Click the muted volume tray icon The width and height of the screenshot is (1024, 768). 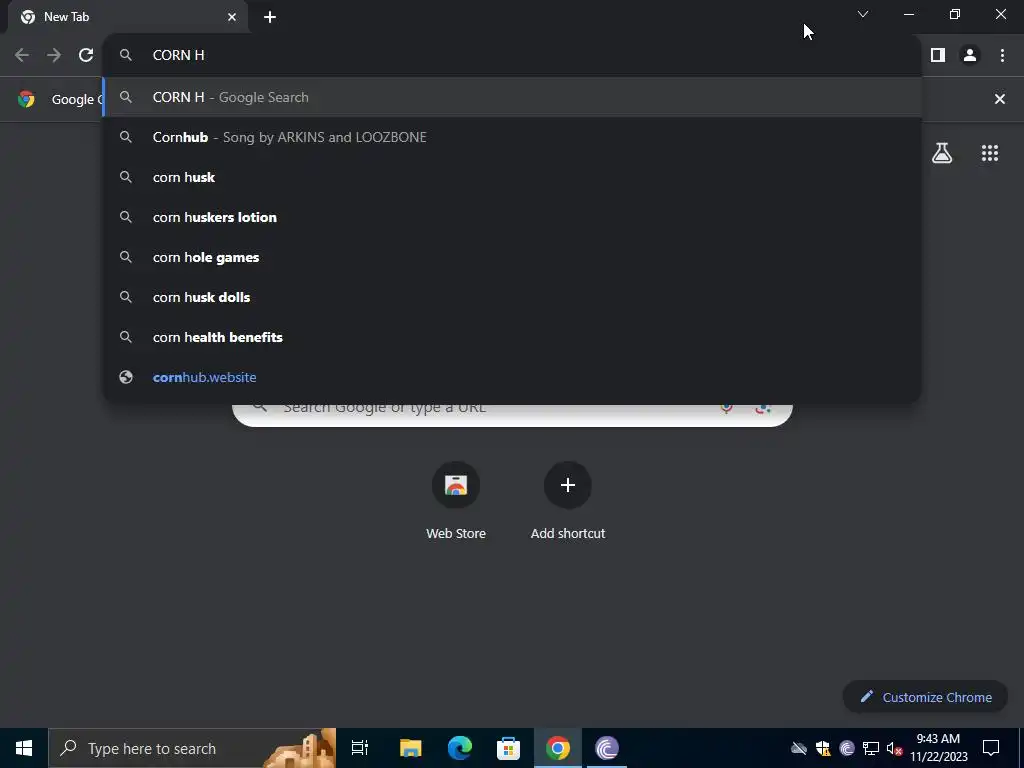pyautogui.click(x=894, y=748)
